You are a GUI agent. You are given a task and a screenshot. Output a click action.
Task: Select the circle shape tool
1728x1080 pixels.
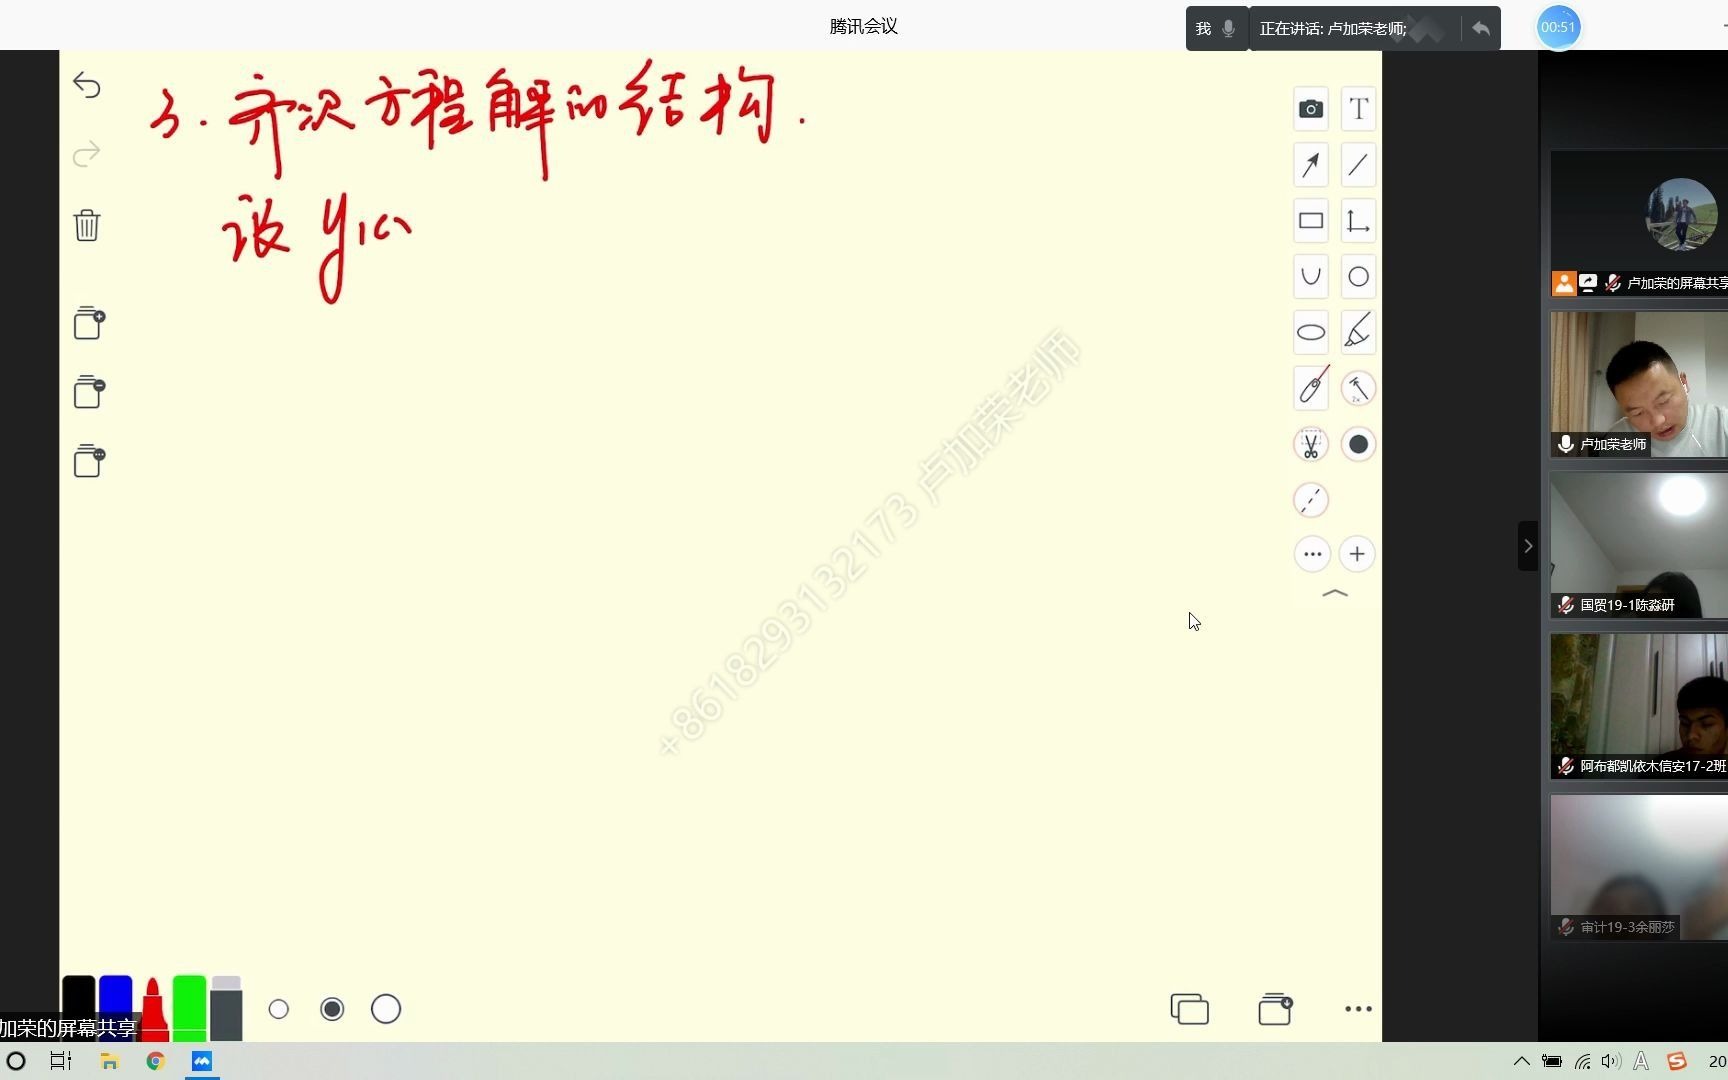pos(1358,277)
